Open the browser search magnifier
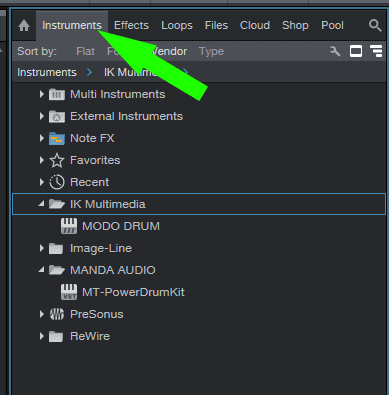This screenshot has height=395, width=389. (375, 25)
